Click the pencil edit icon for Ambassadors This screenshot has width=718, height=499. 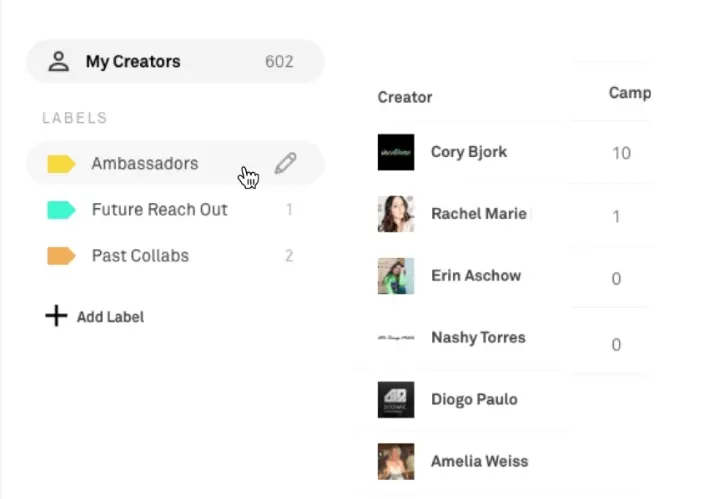[285, 163]
